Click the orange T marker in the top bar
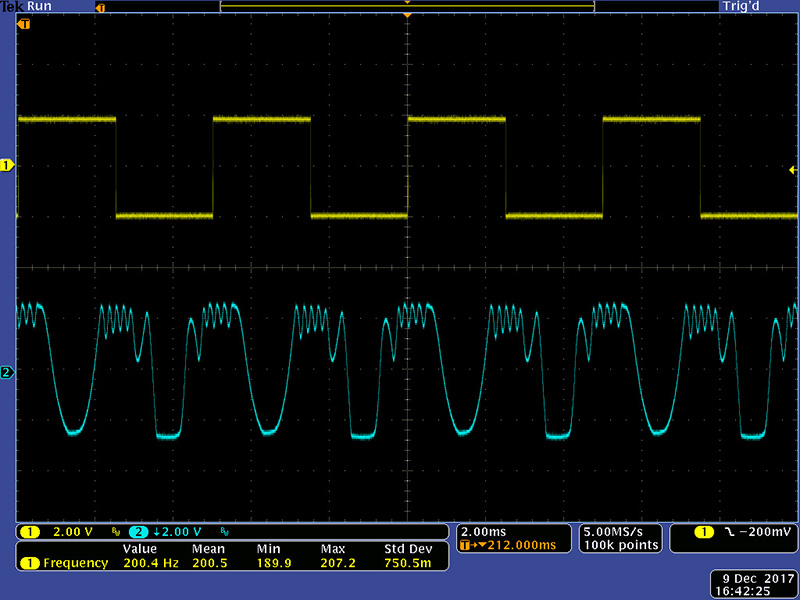The width and height of the screenshot is (800, 600). [x=100, y=7]
